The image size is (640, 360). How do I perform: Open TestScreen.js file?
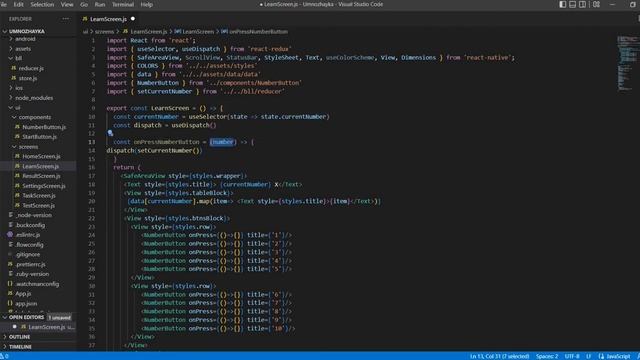[x=38, y=205]
